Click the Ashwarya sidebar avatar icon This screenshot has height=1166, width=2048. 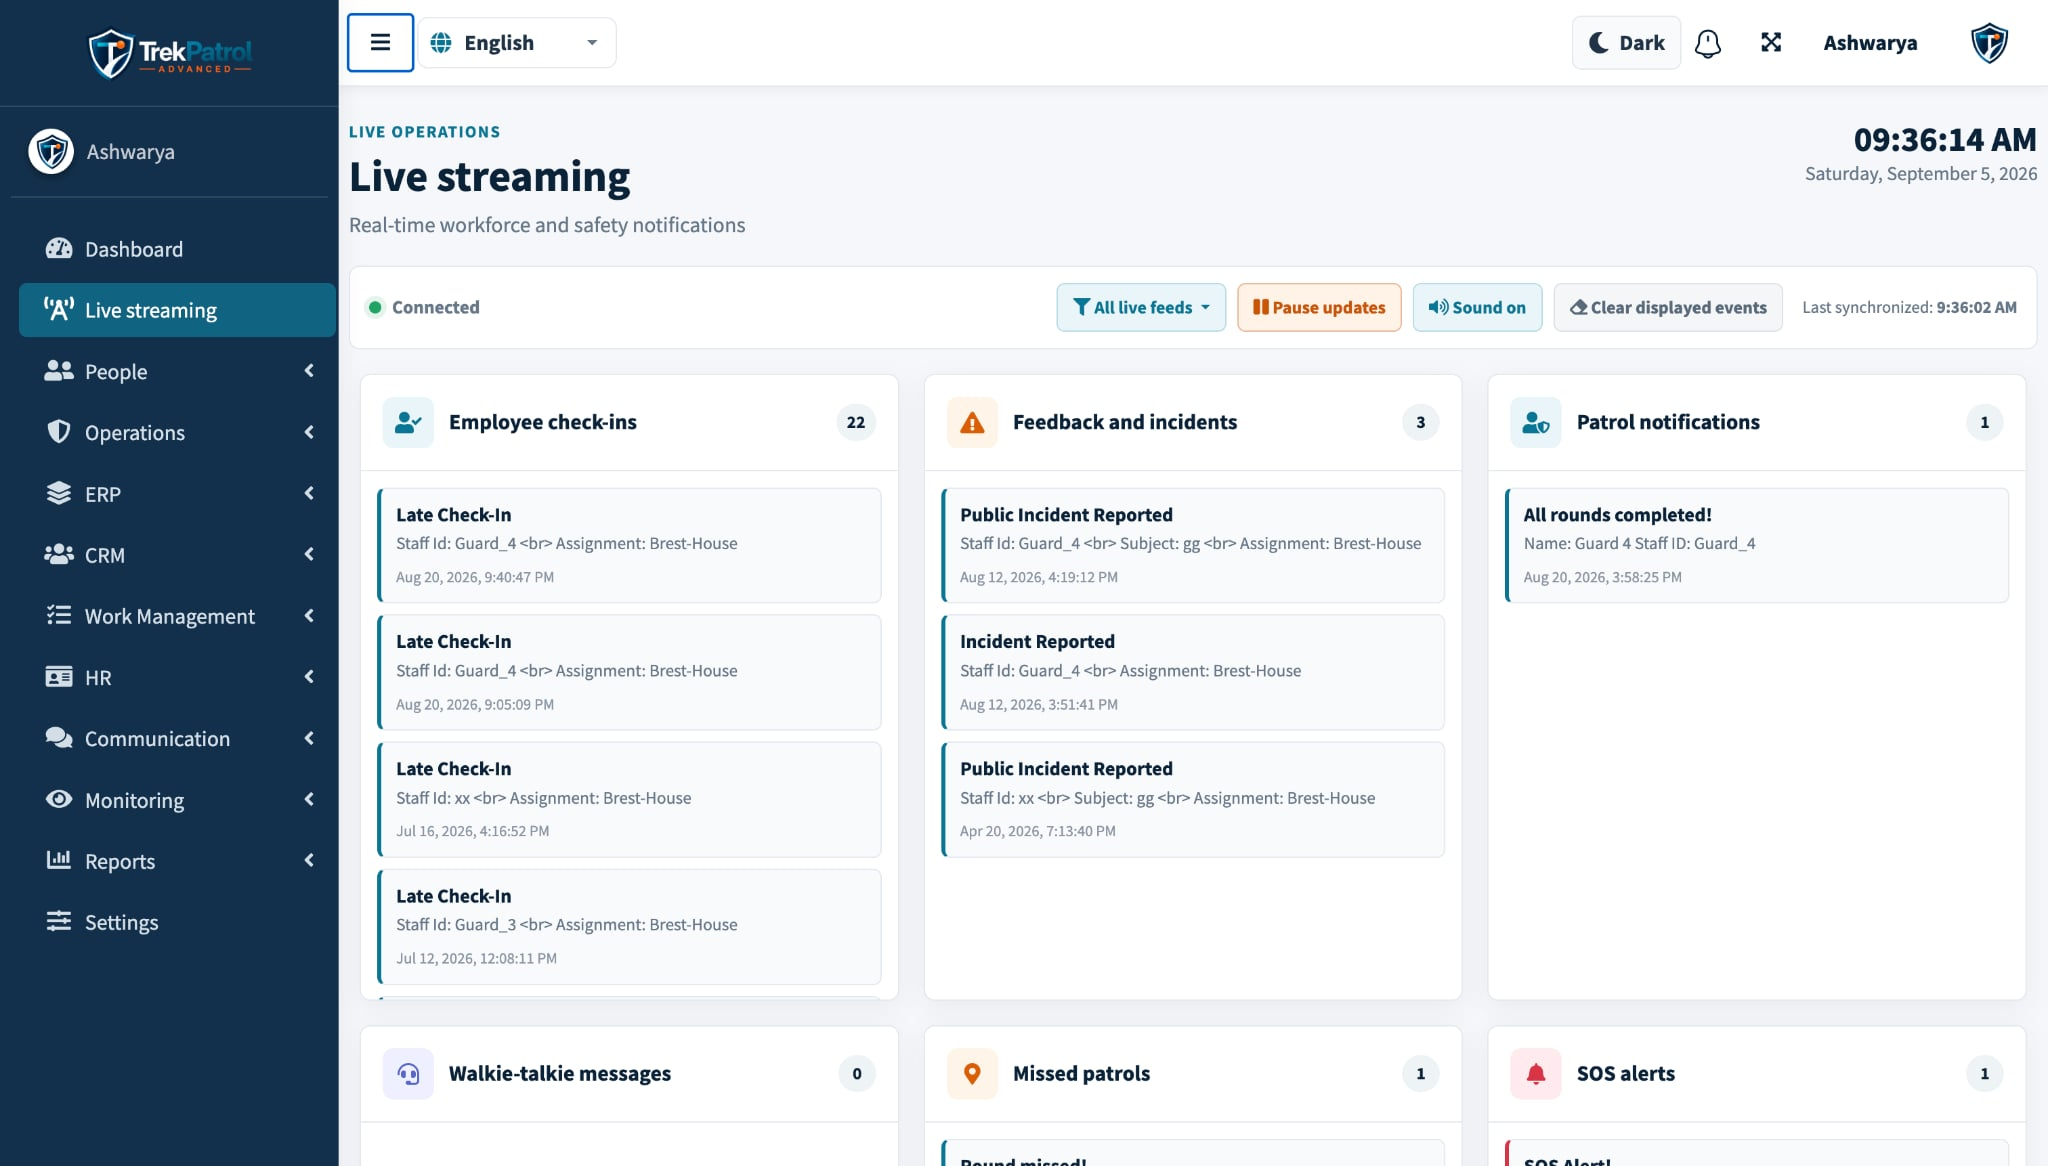coord(51,152)
